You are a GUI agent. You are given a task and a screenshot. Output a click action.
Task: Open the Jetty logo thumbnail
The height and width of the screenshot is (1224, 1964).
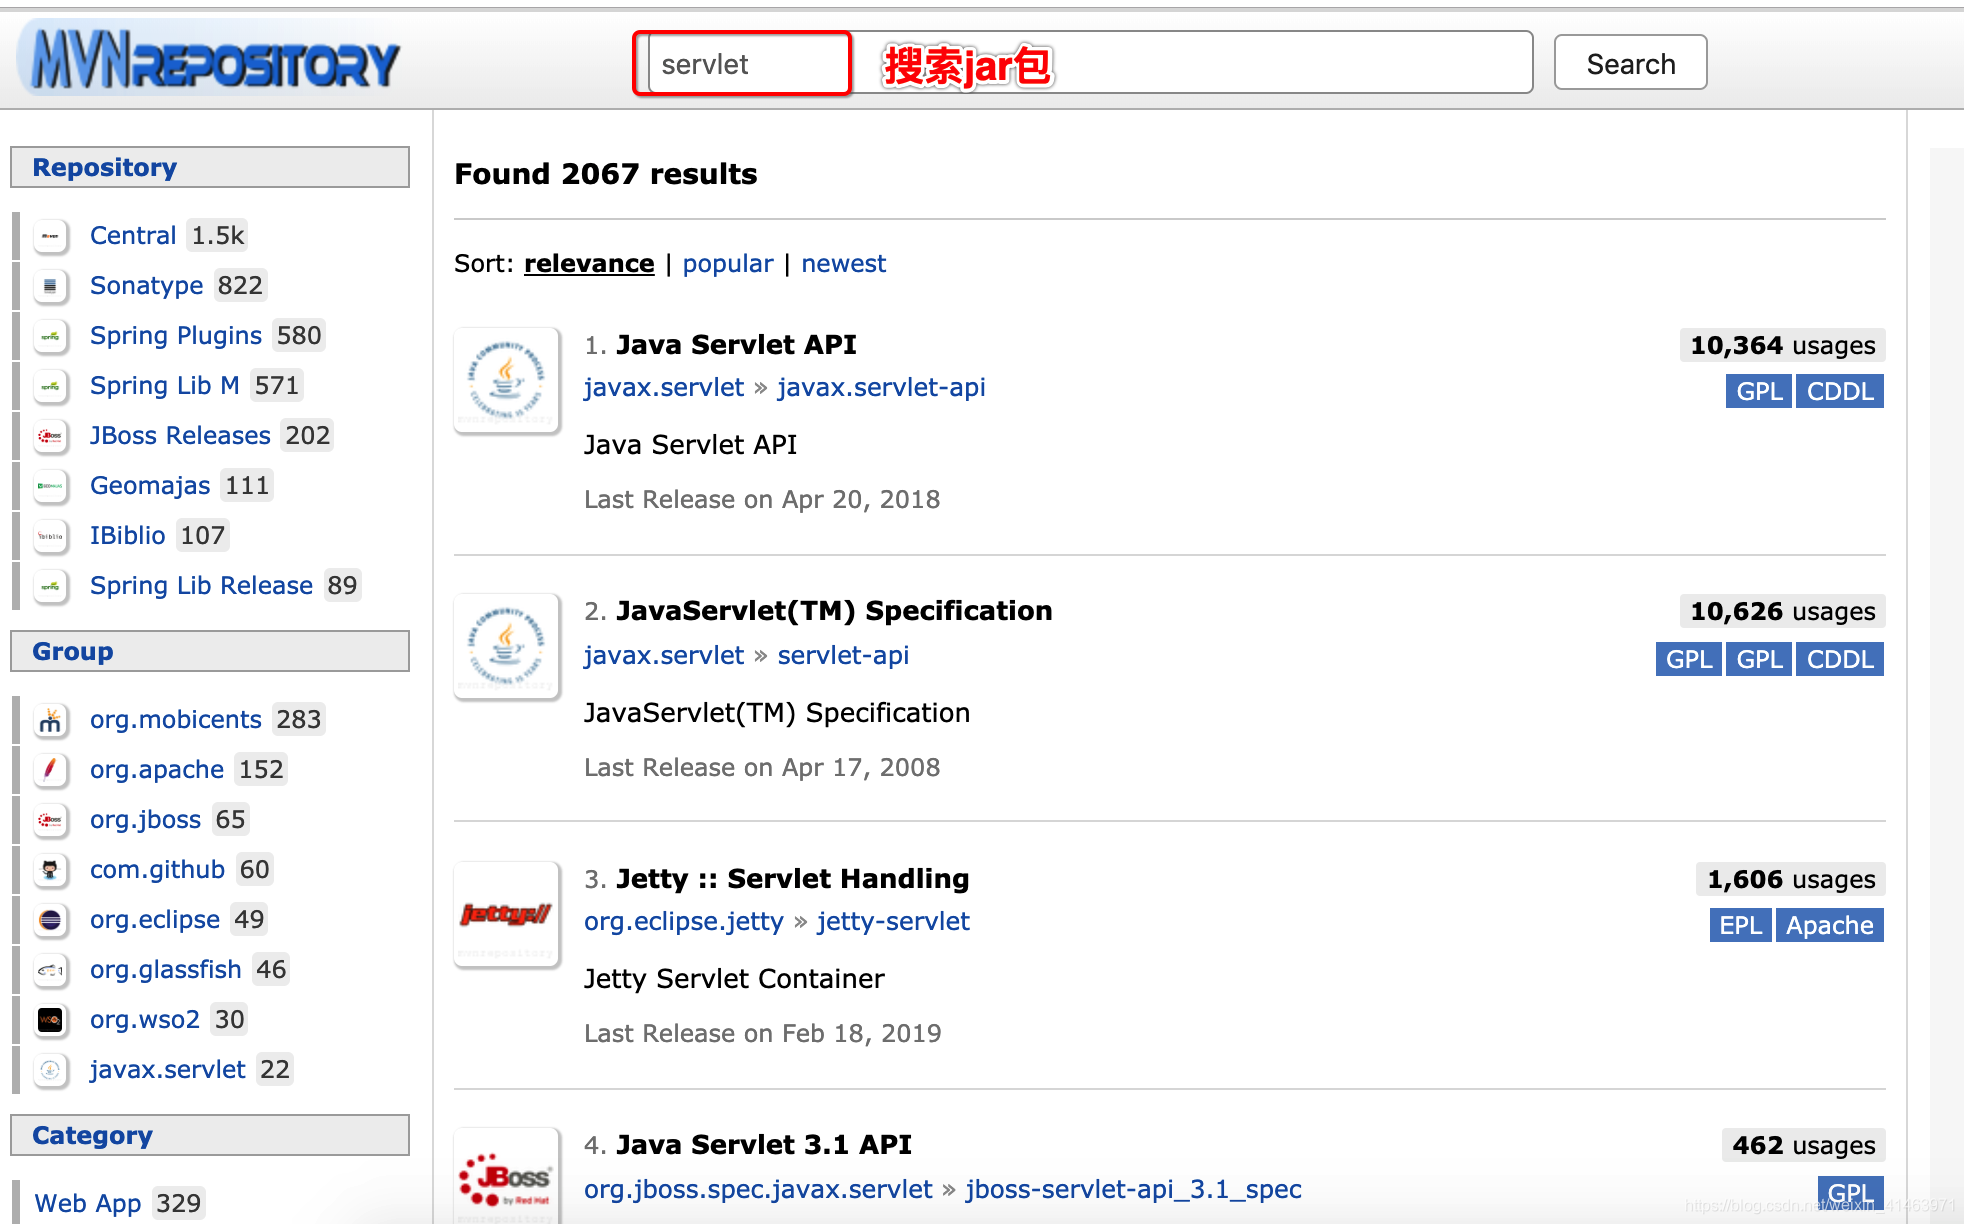[507, 914]
